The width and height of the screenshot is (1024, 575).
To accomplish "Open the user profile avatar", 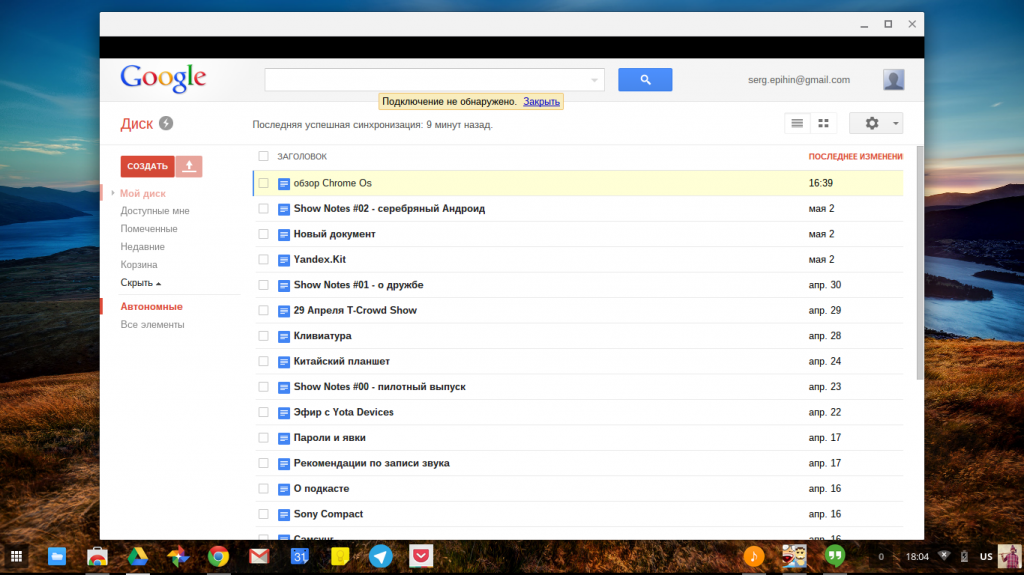I will tap(894, 80).
